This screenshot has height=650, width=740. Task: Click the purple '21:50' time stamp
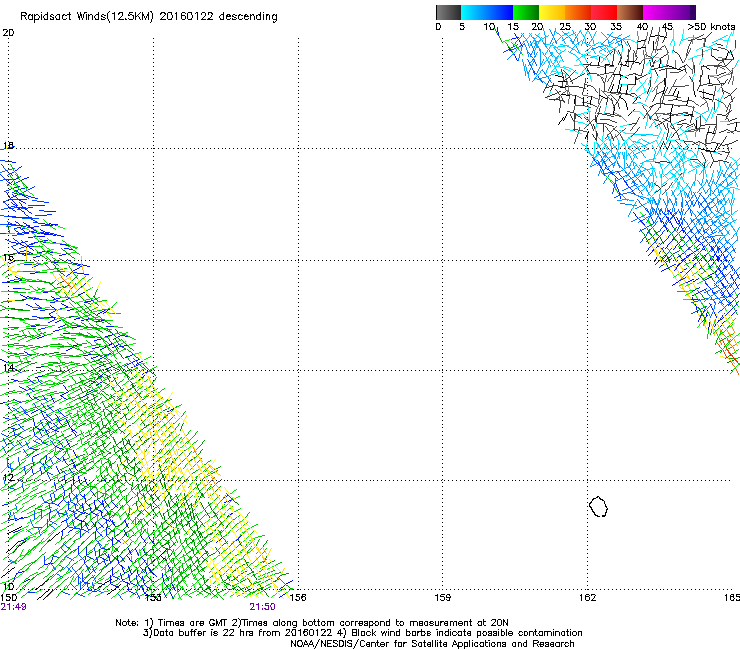pyautogui.click(x=262, y=607)
